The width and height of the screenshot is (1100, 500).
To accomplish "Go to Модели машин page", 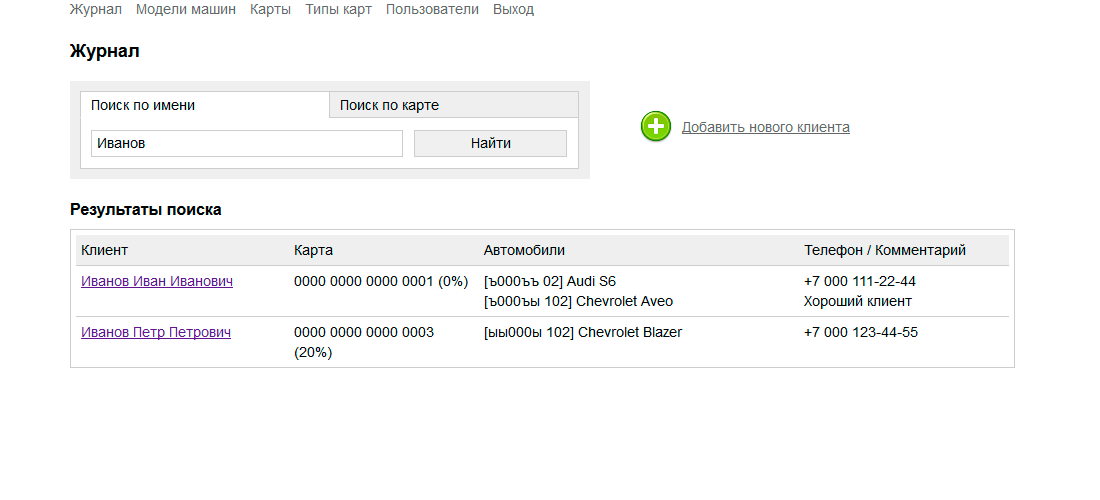I will point(186,9).
